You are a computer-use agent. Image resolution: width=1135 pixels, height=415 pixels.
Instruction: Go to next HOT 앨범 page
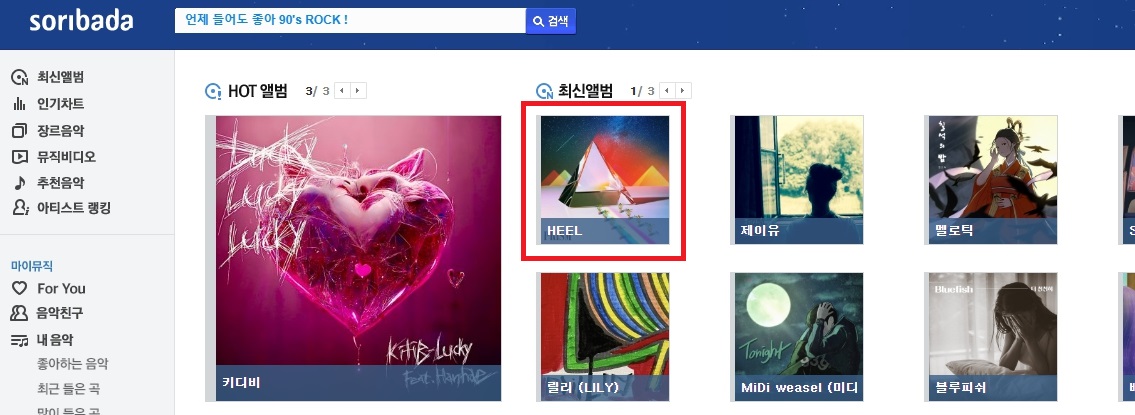click(x=358, y=91)
